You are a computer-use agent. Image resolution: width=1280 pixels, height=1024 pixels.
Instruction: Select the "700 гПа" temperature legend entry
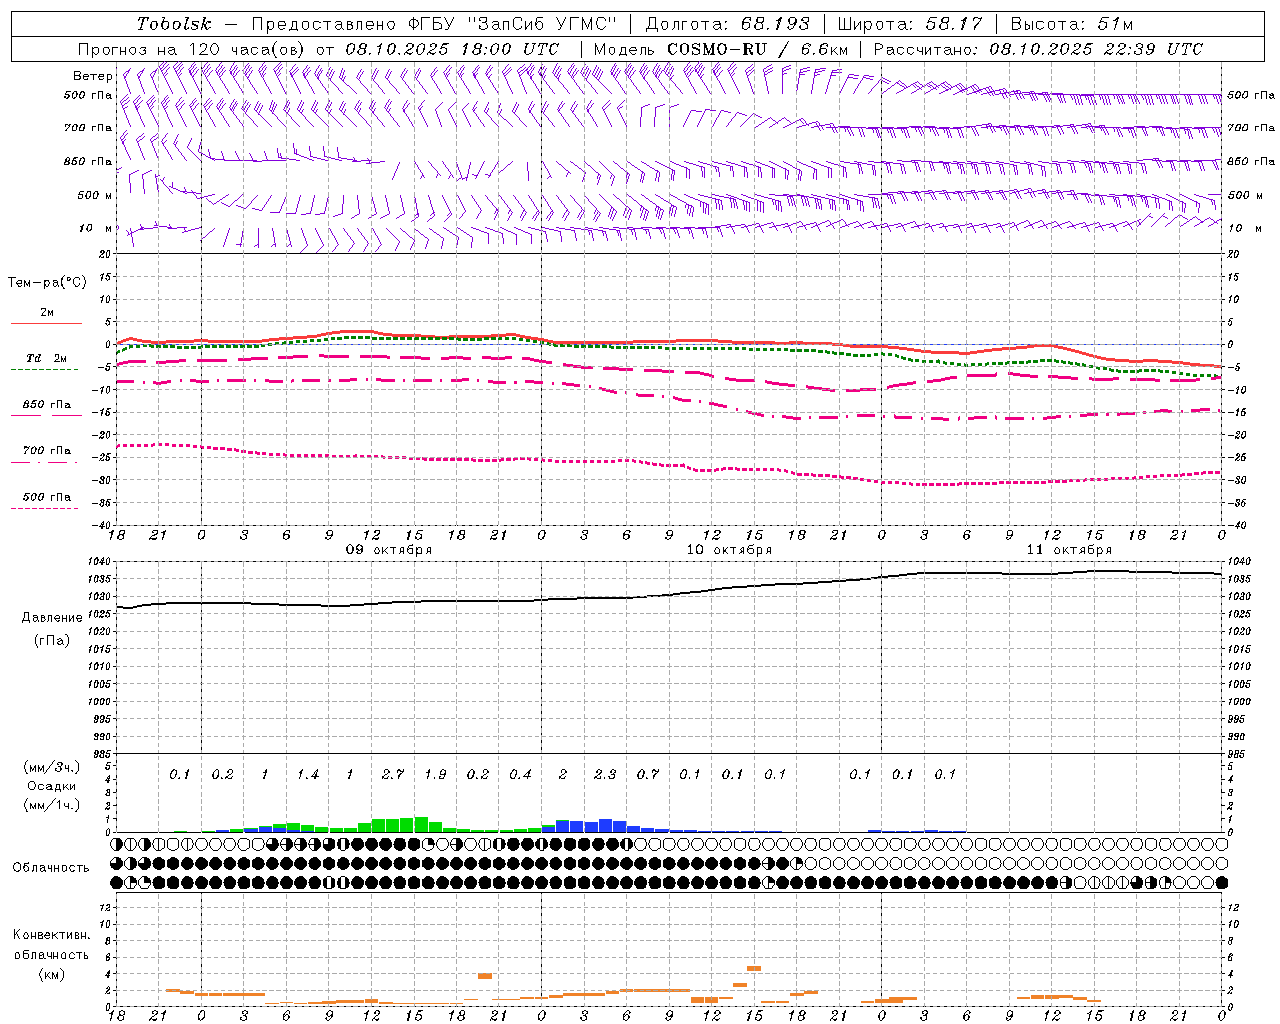[x=47, y=451]
